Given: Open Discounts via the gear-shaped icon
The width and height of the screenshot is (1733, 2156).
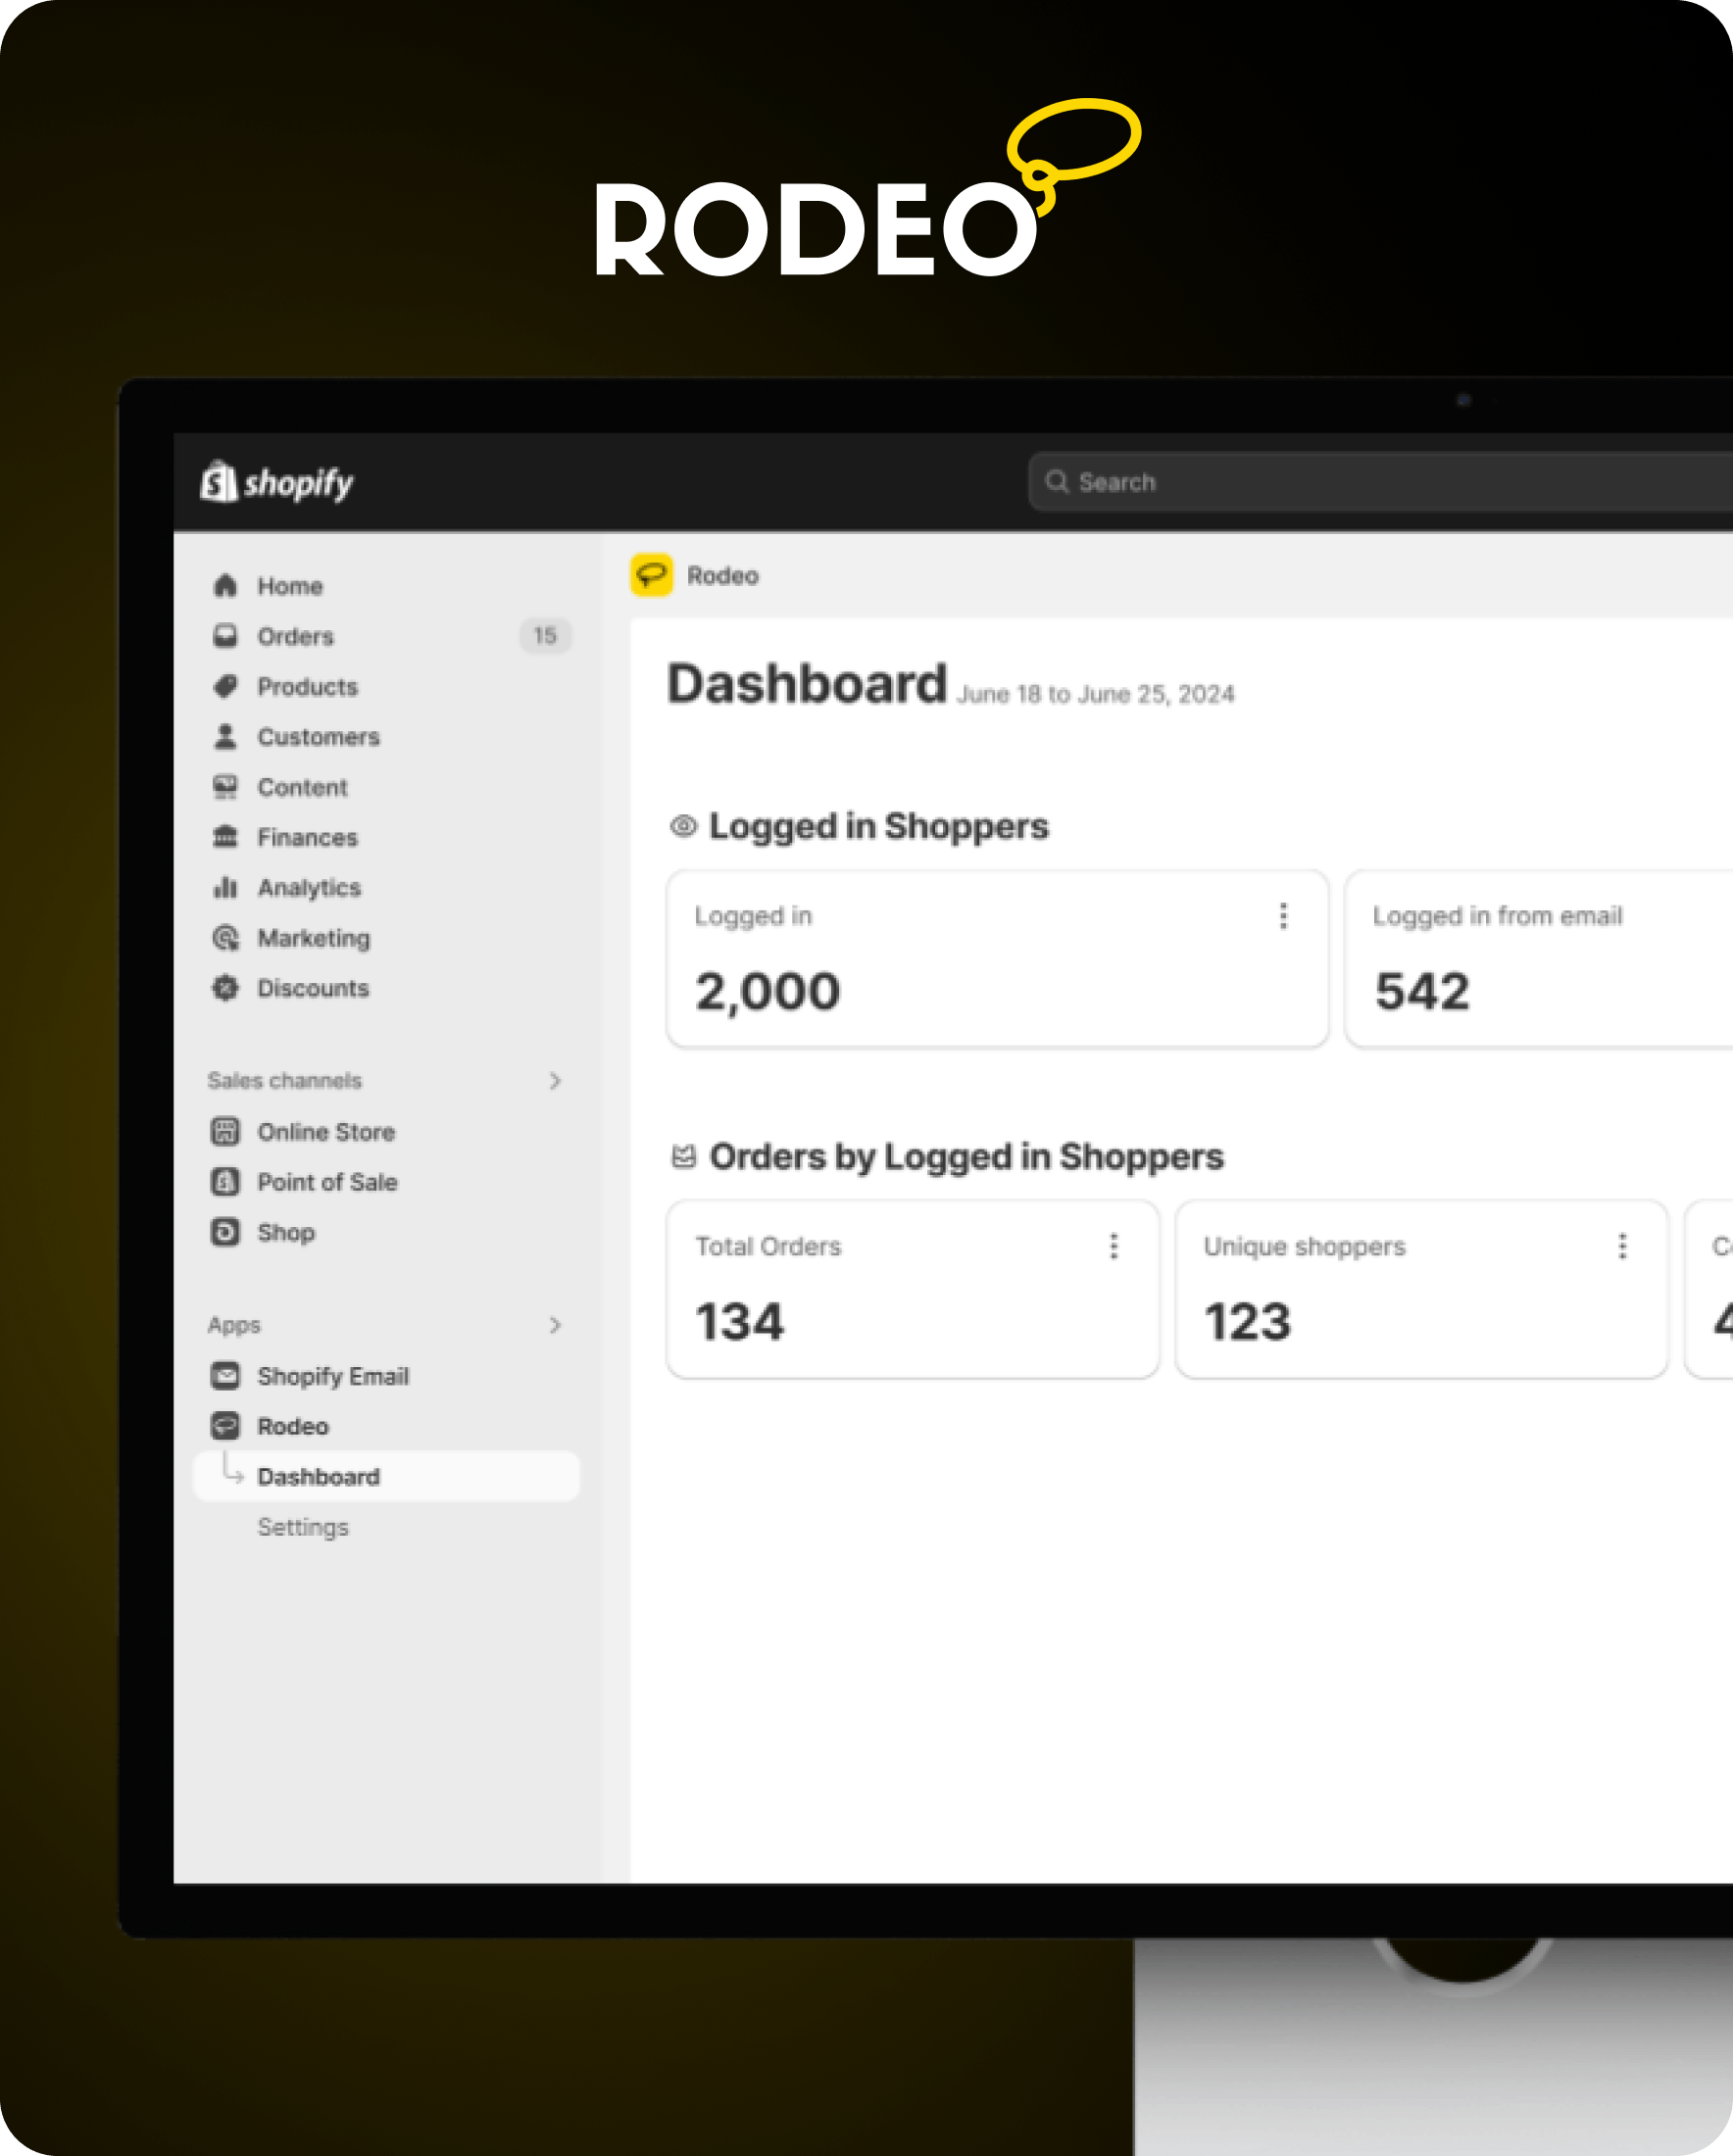Looking at the screenshot, I should click(x=226, y=988).
